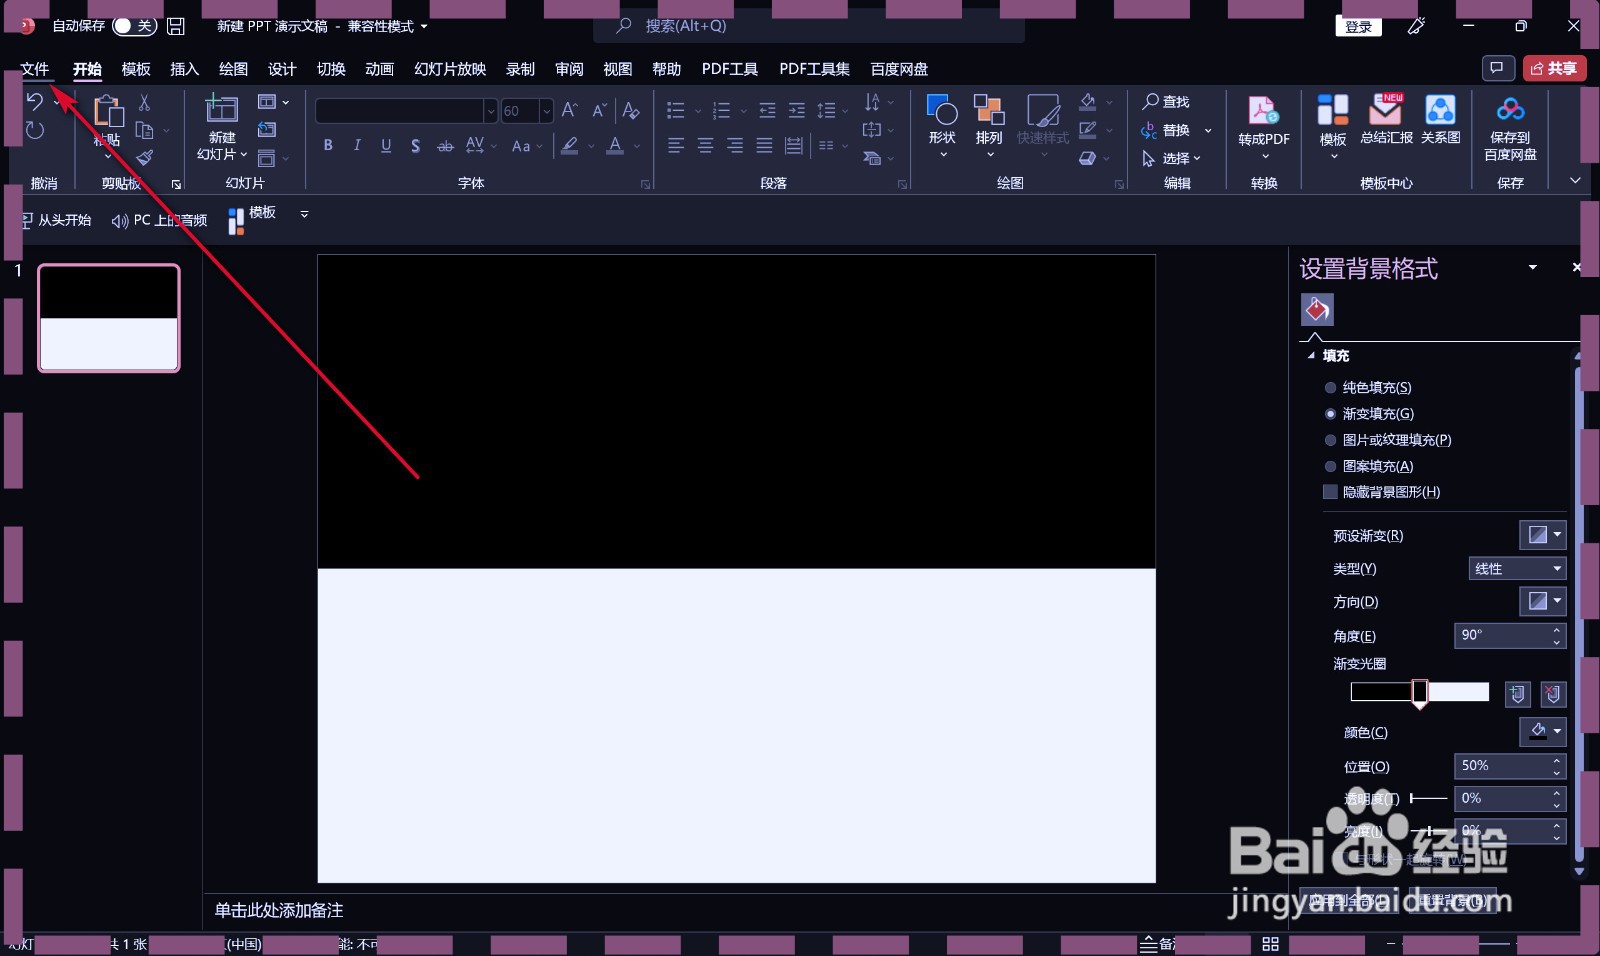The width and height of the screenshot is (1600, 956).
Task: Collapse the ribbon chevron
Action: [x=1575, y=181]
